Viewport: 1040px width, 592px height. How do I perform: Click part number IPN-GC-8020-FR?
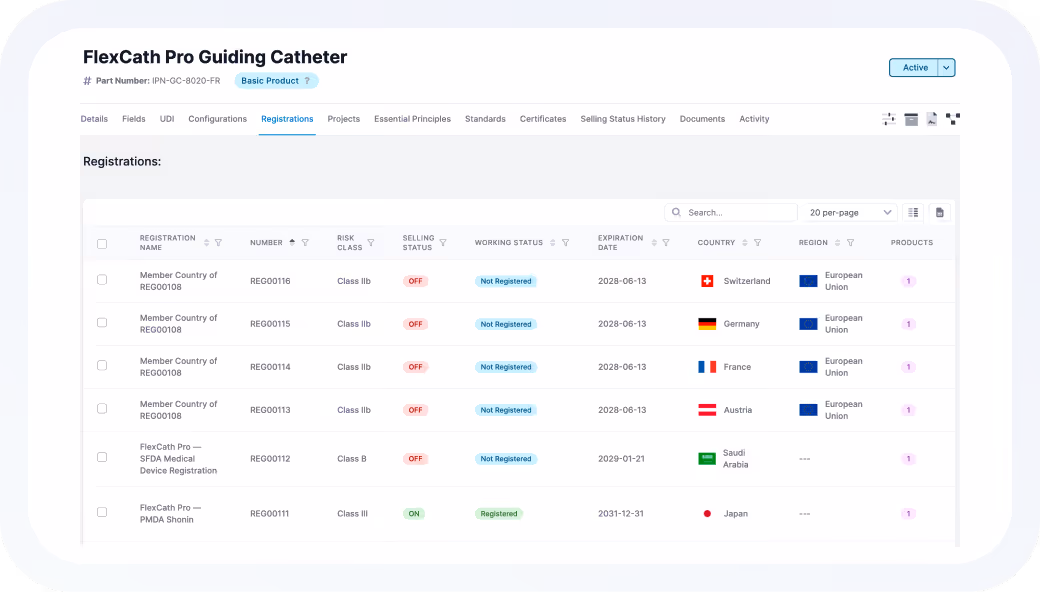click(186, 81)
